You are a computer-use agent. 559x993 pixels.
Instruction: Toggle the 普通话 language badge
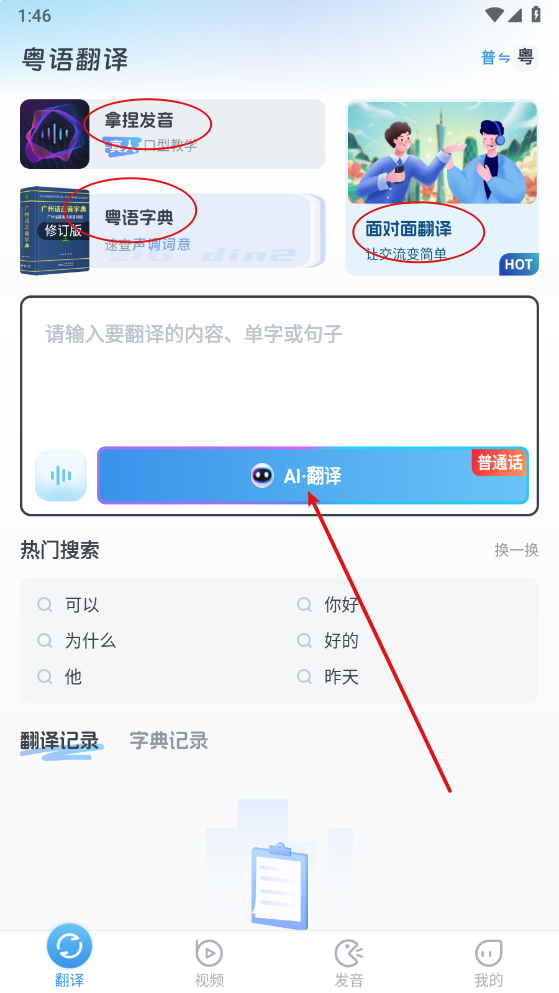tap(499, 462)
